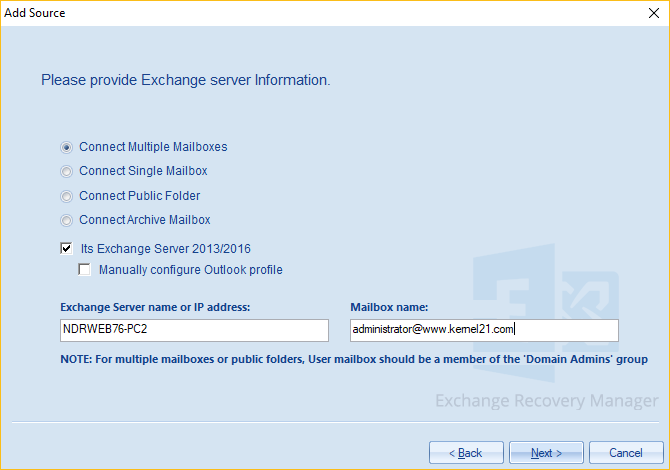Choose Connect Single Mailbox option

click(x=66, y=171)
